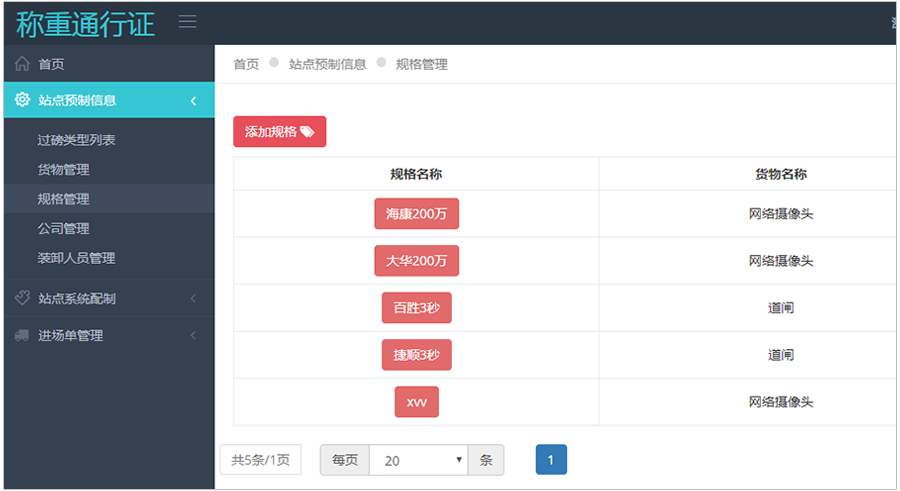Open 货物管理 submenu item
Image resolution: width=900 pixels, height=491 pixels.
pos(63,169)
